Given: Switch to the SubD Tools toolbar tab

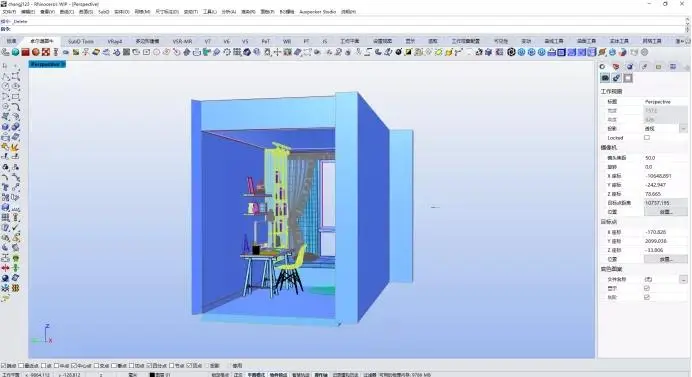Looking at the screenshot, I should (81, 41).
